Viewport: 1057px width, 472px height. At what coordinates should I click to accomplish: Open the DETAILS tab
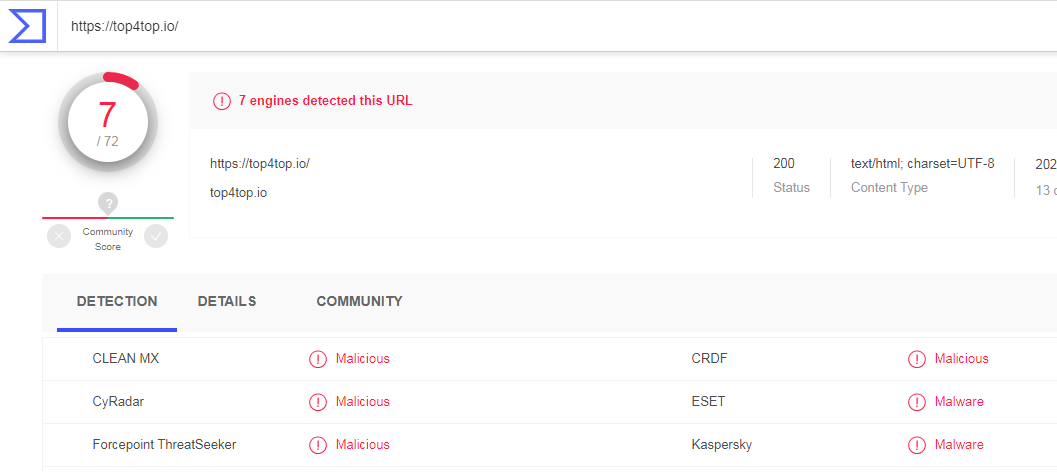(227, 301)
